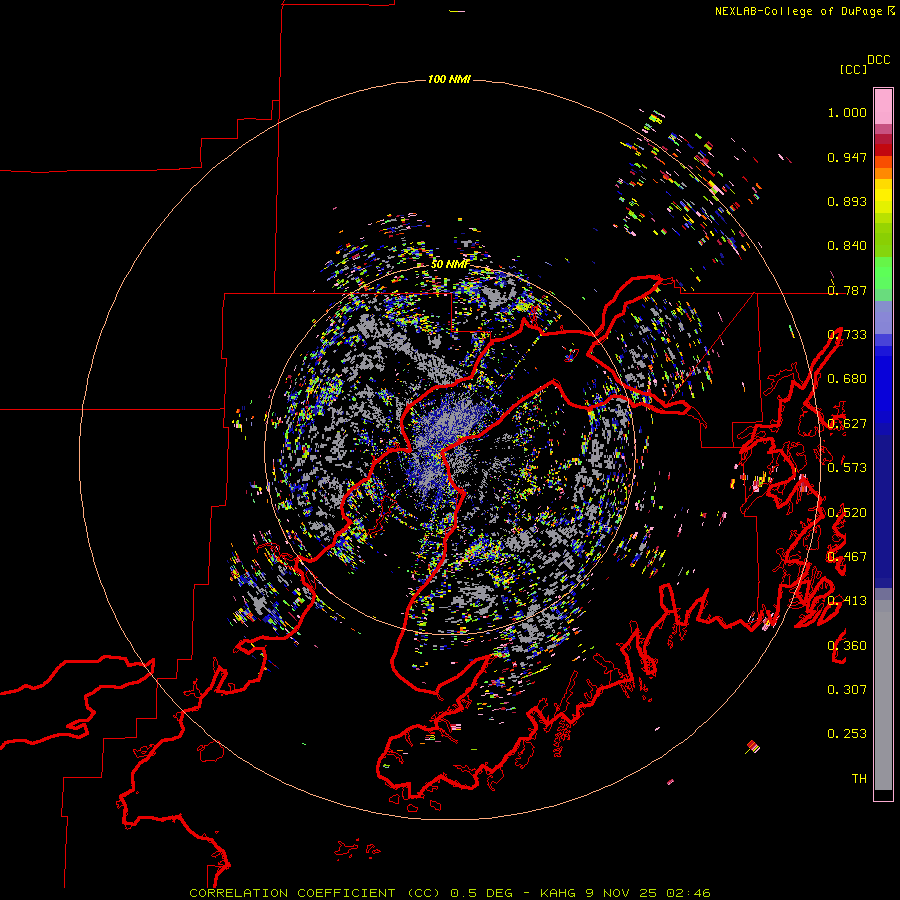
Task: Select the 0.520 scale value
Action: point(847,513)
